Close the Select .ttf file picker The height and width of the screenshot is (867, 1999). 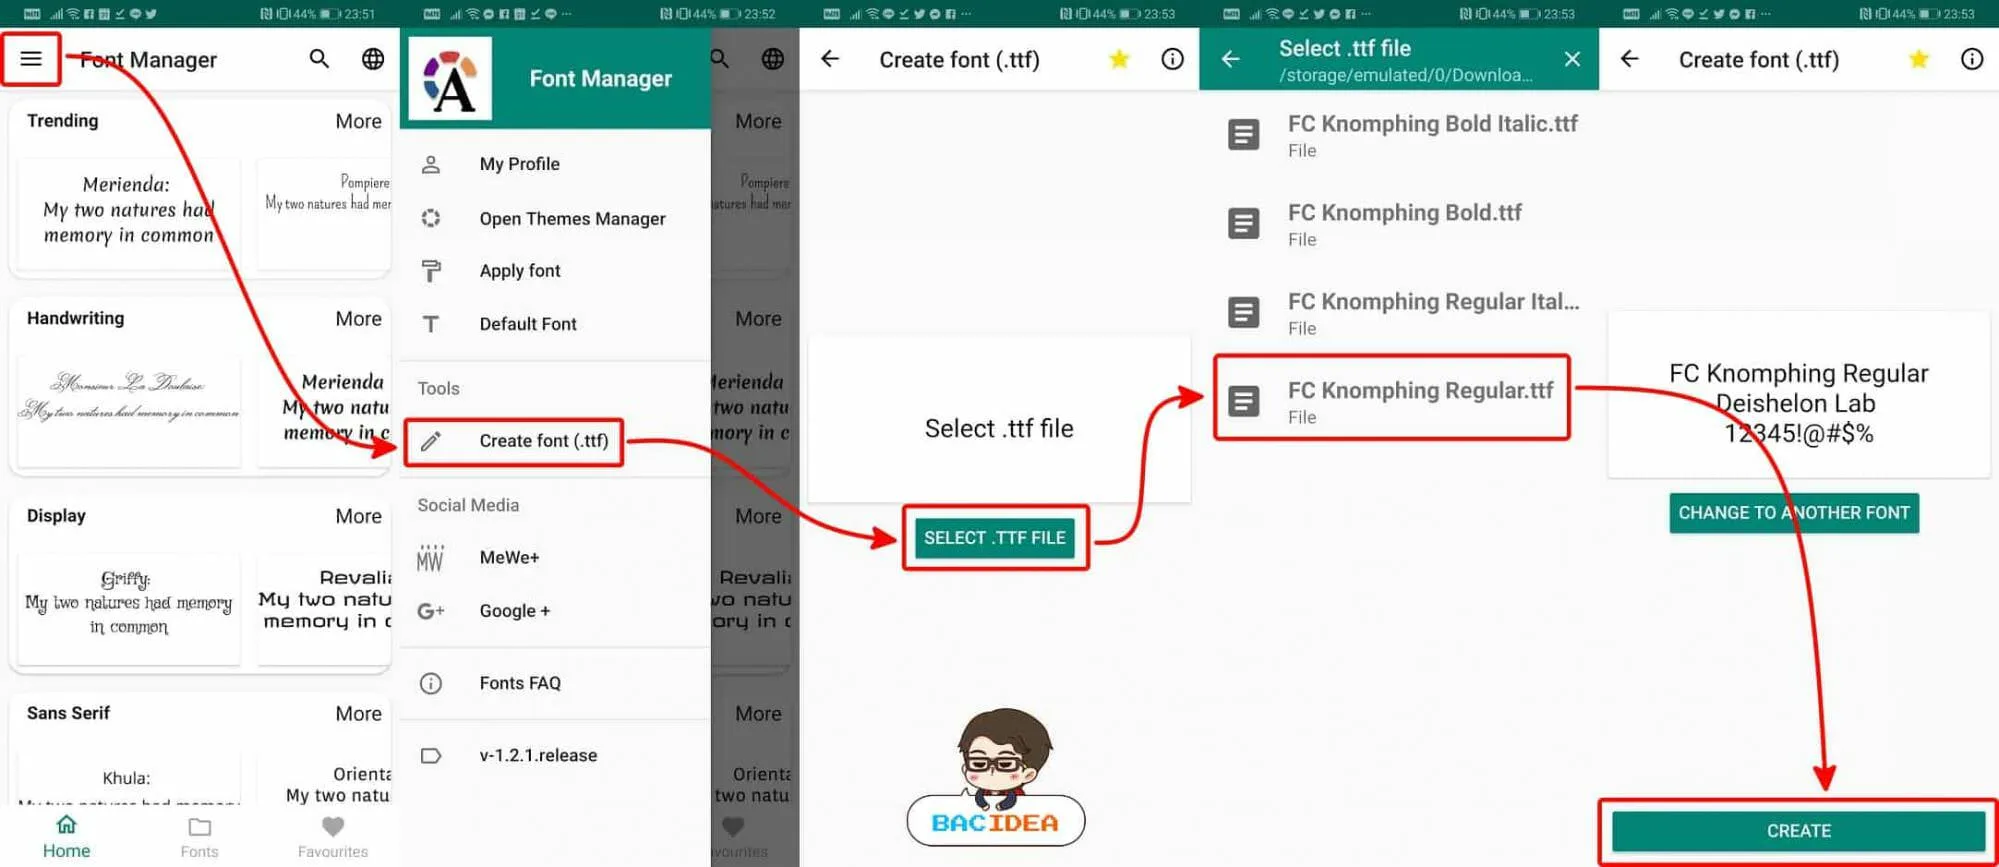(1572, 59)
